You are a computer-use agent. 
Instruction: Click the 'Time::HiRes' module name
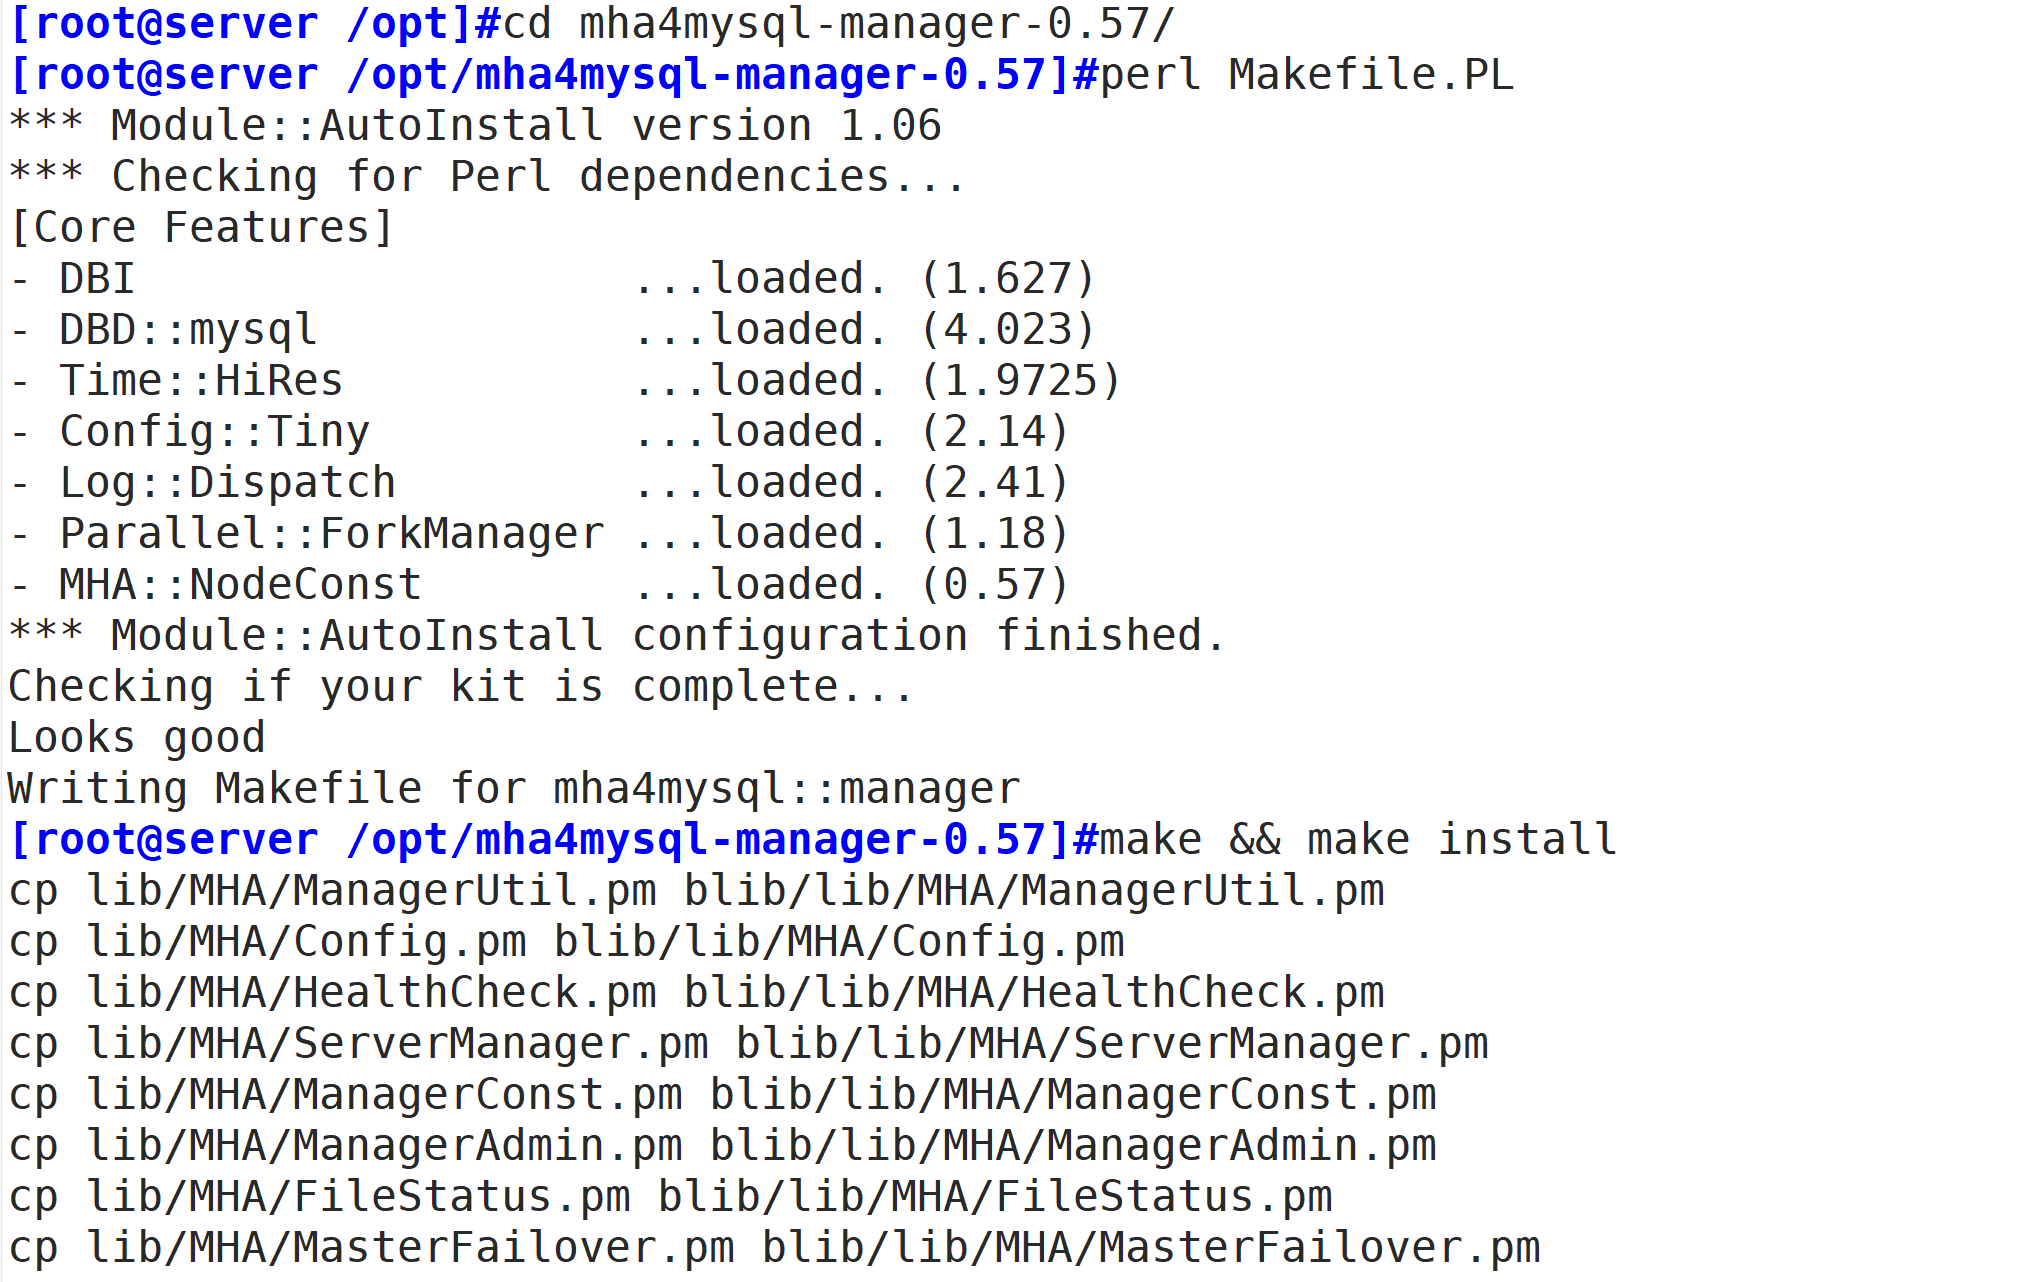click(202, 381)
